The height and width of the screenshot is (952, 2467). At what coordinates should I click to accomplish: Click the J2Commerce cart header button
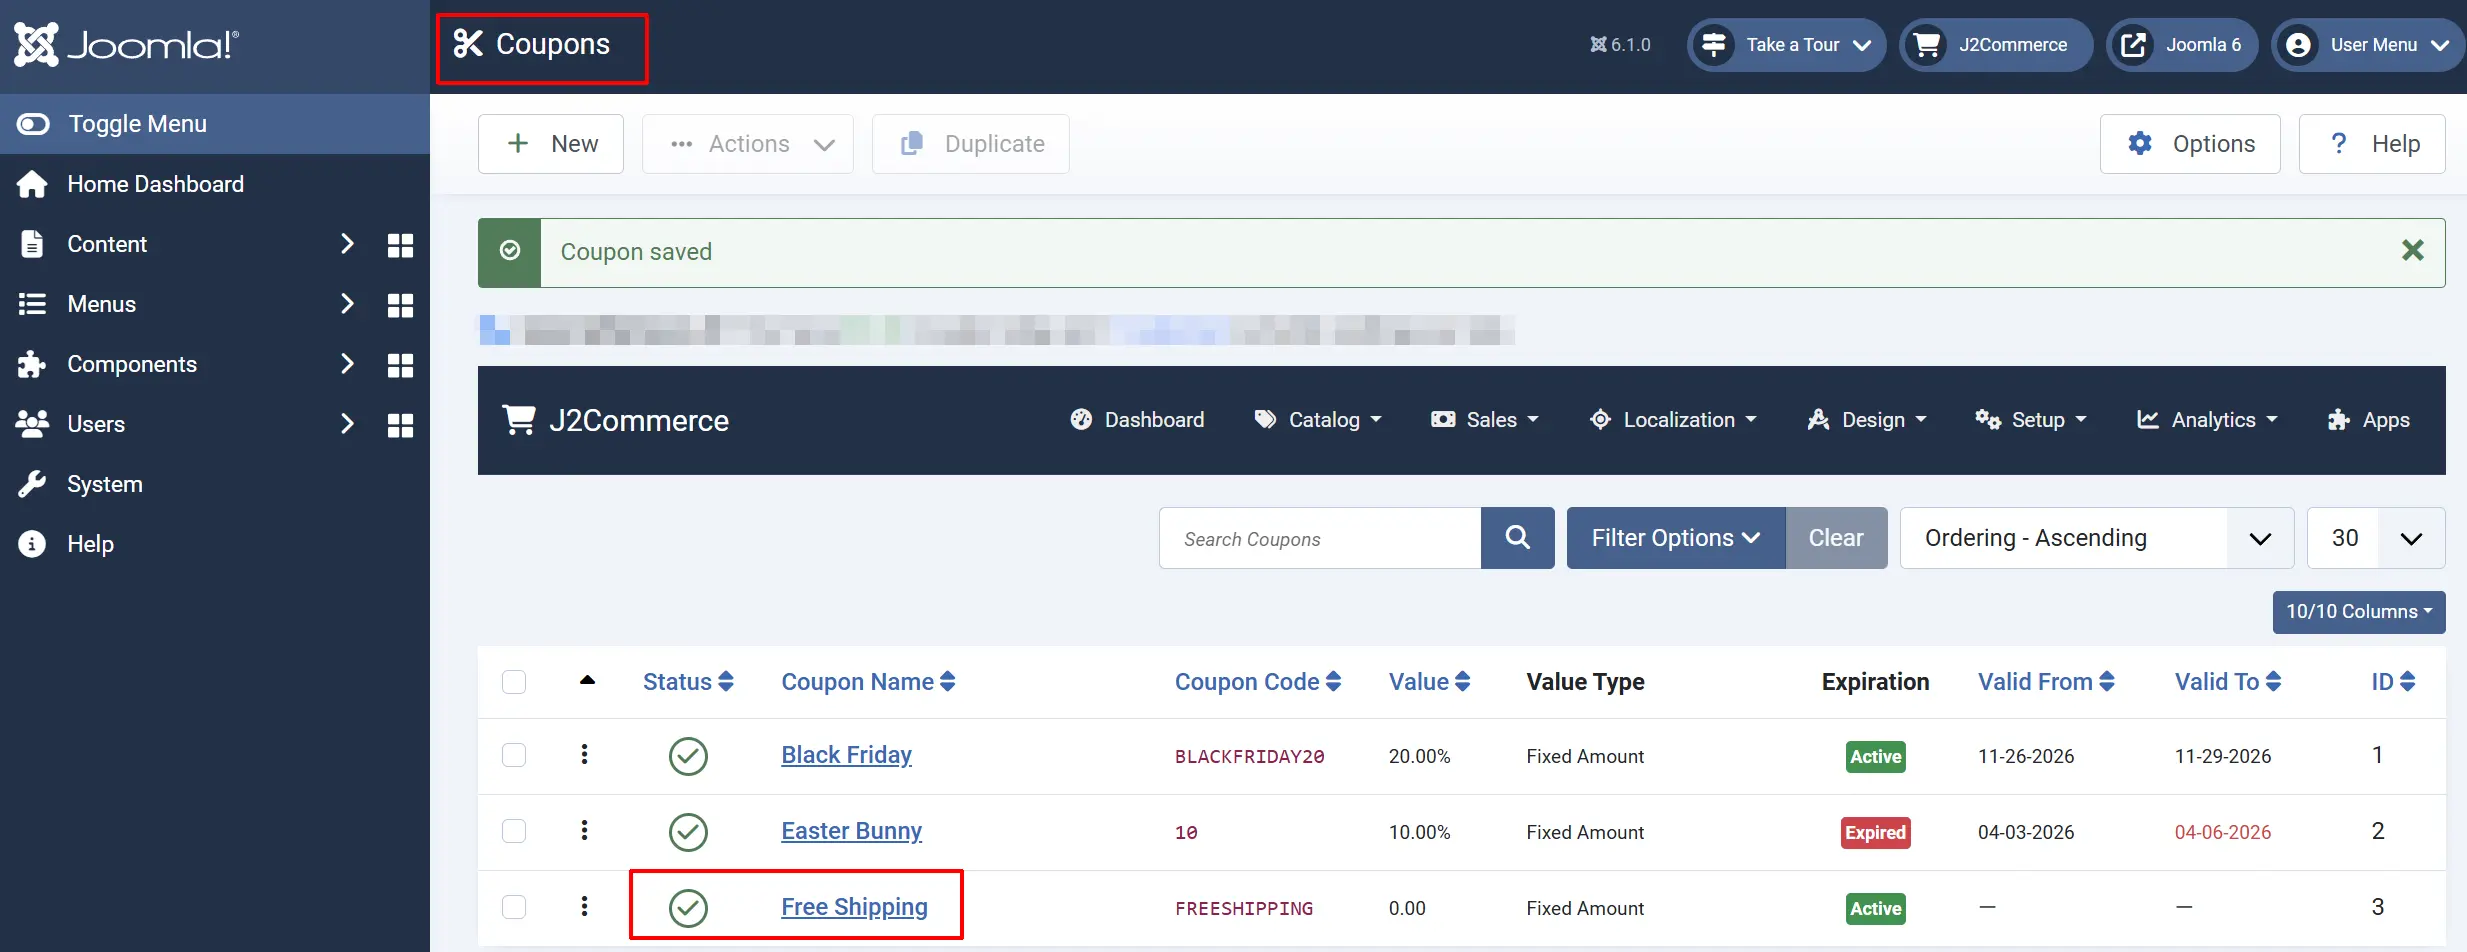[x=1995, y=45]
